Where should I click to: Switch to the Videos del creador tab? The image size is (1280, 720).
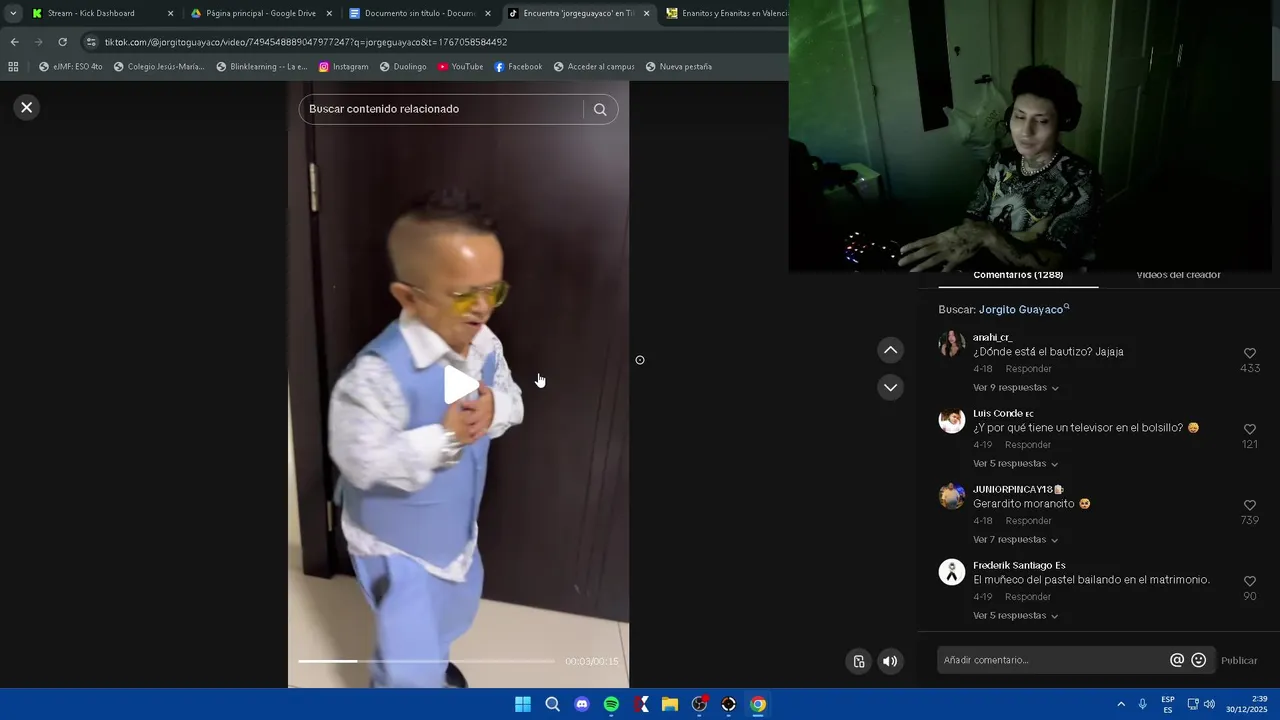[x=1178, y=275]
